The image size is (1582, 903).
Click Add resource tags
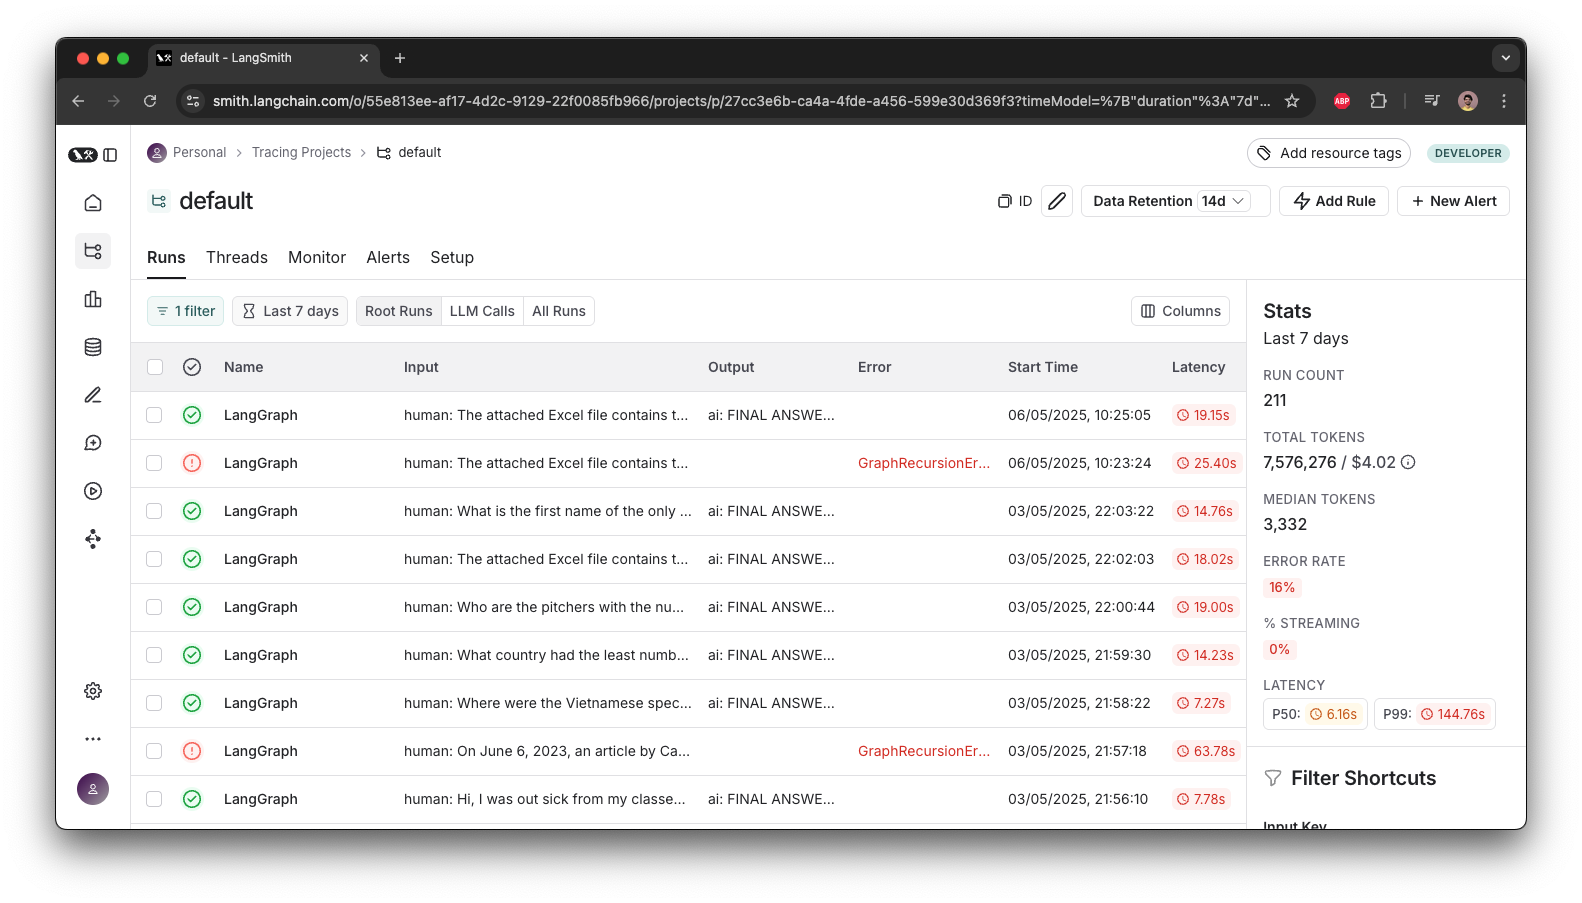click(1329, 153)
